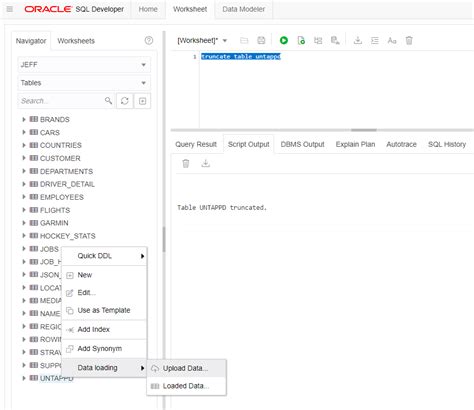
Task: Click 'Table UNTAPPD truncated.' output text
Action: [x=222, y=207]
